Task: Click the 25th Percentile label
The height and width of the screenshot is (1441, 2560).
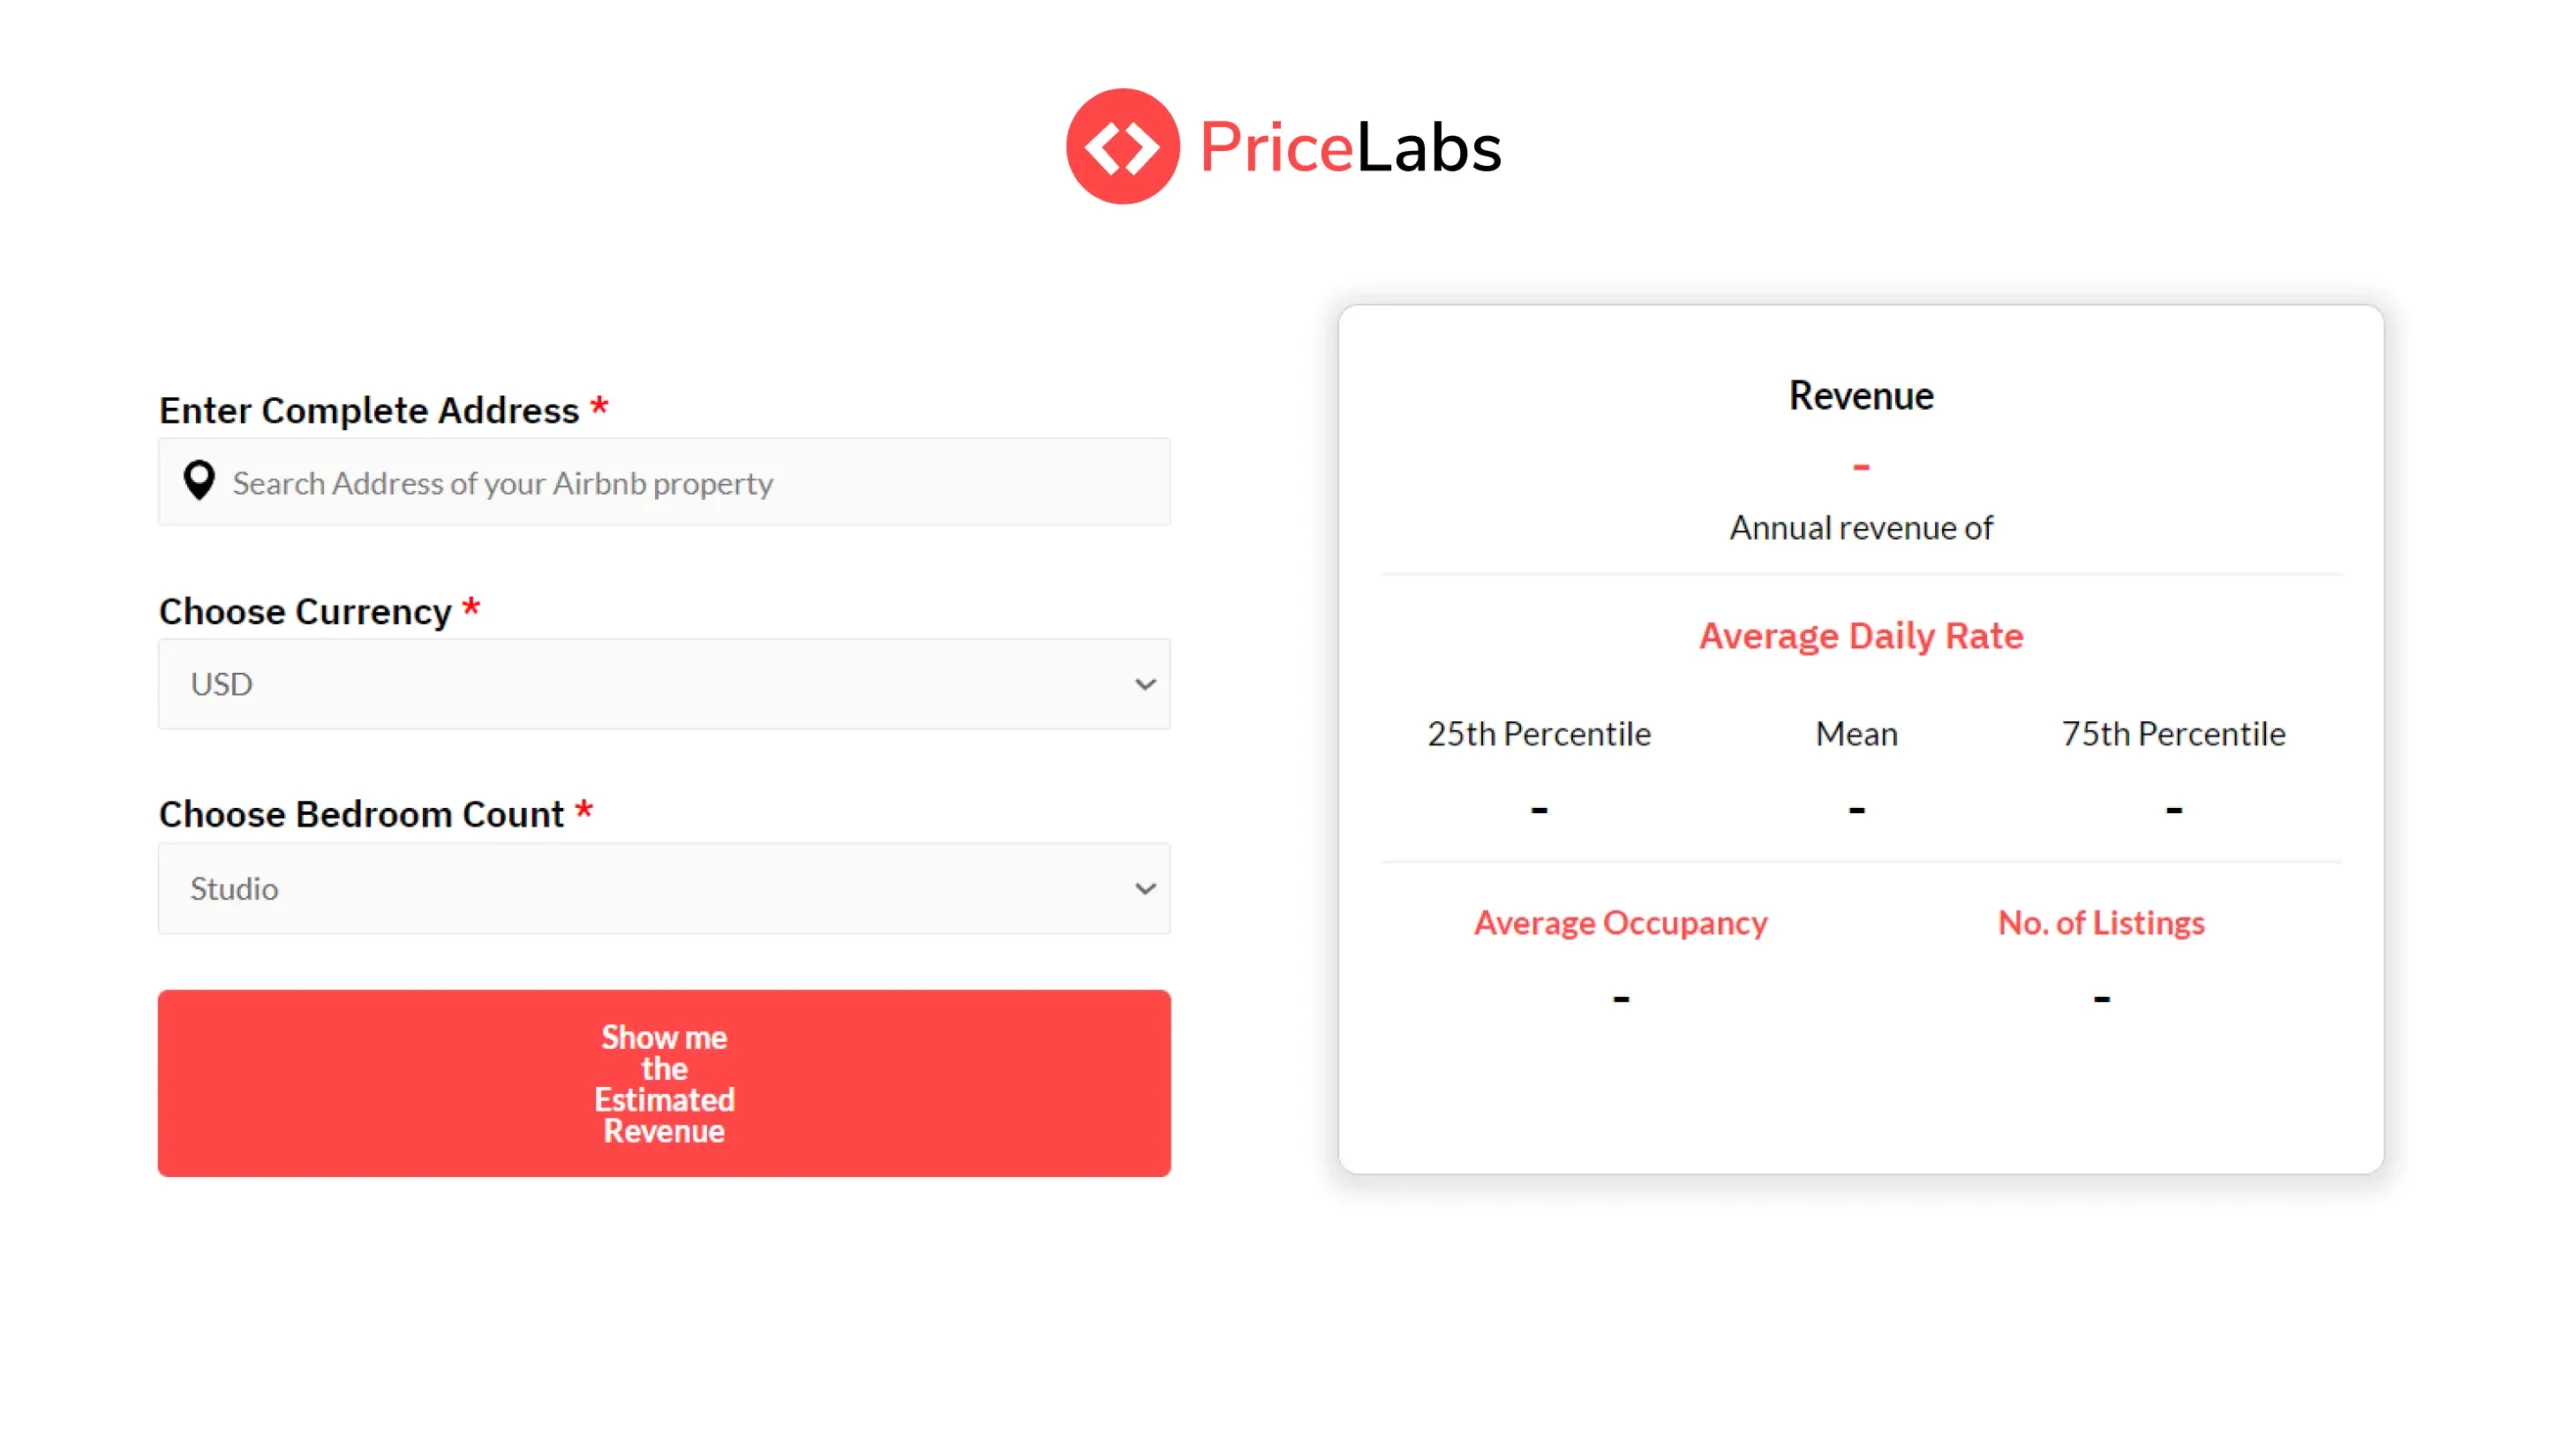Action: point(1538,734)
